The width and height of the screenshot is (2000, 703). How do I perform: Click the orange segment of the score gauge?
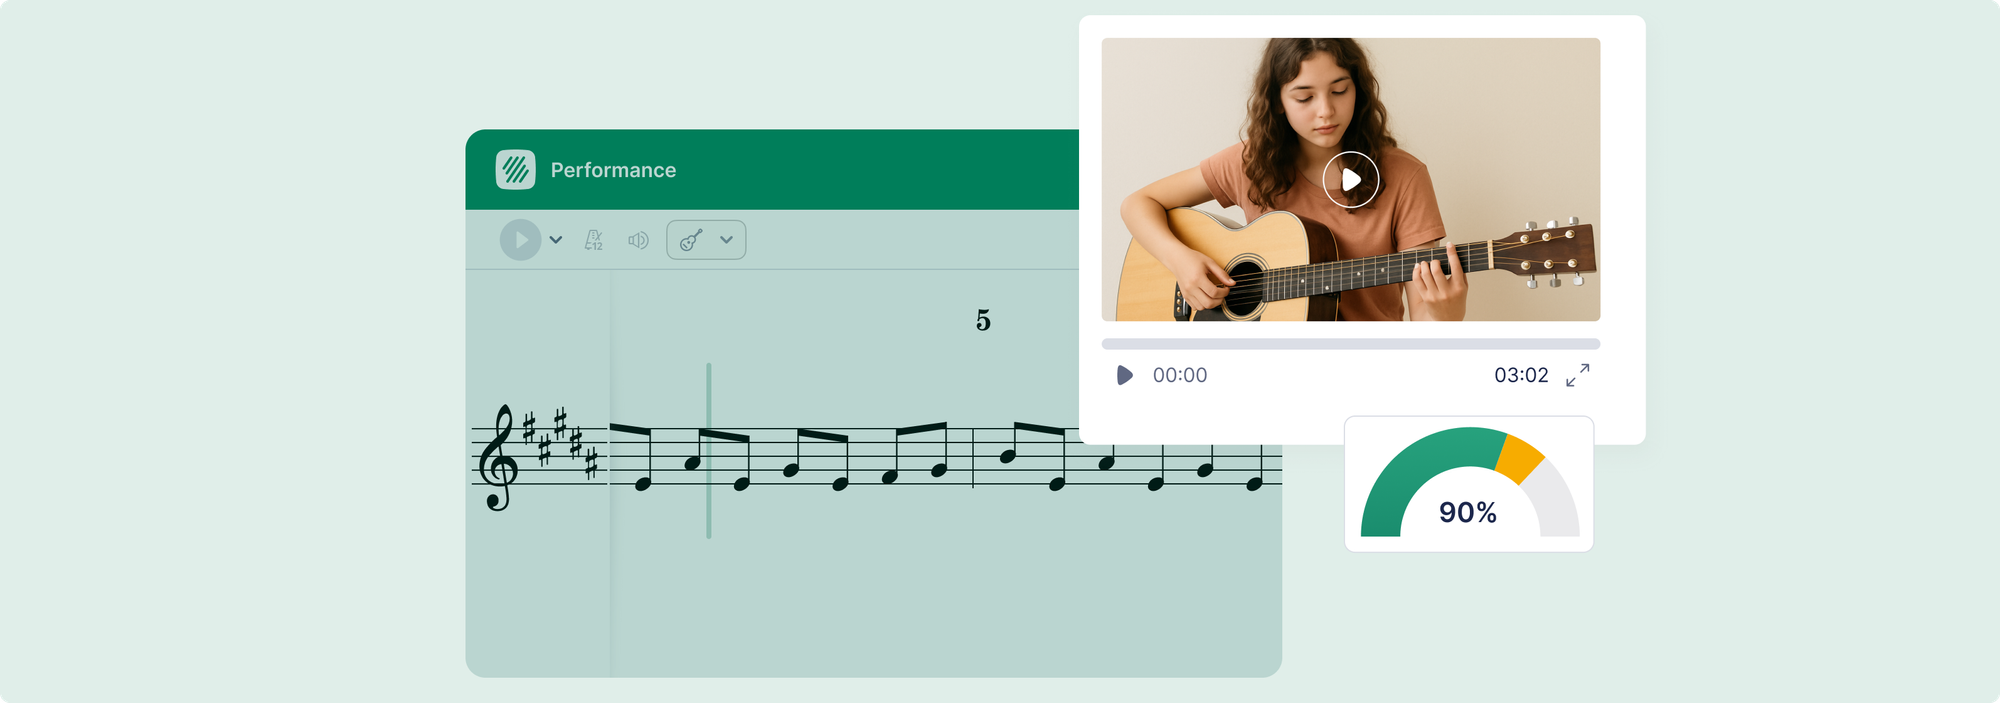click(1519, 457)
